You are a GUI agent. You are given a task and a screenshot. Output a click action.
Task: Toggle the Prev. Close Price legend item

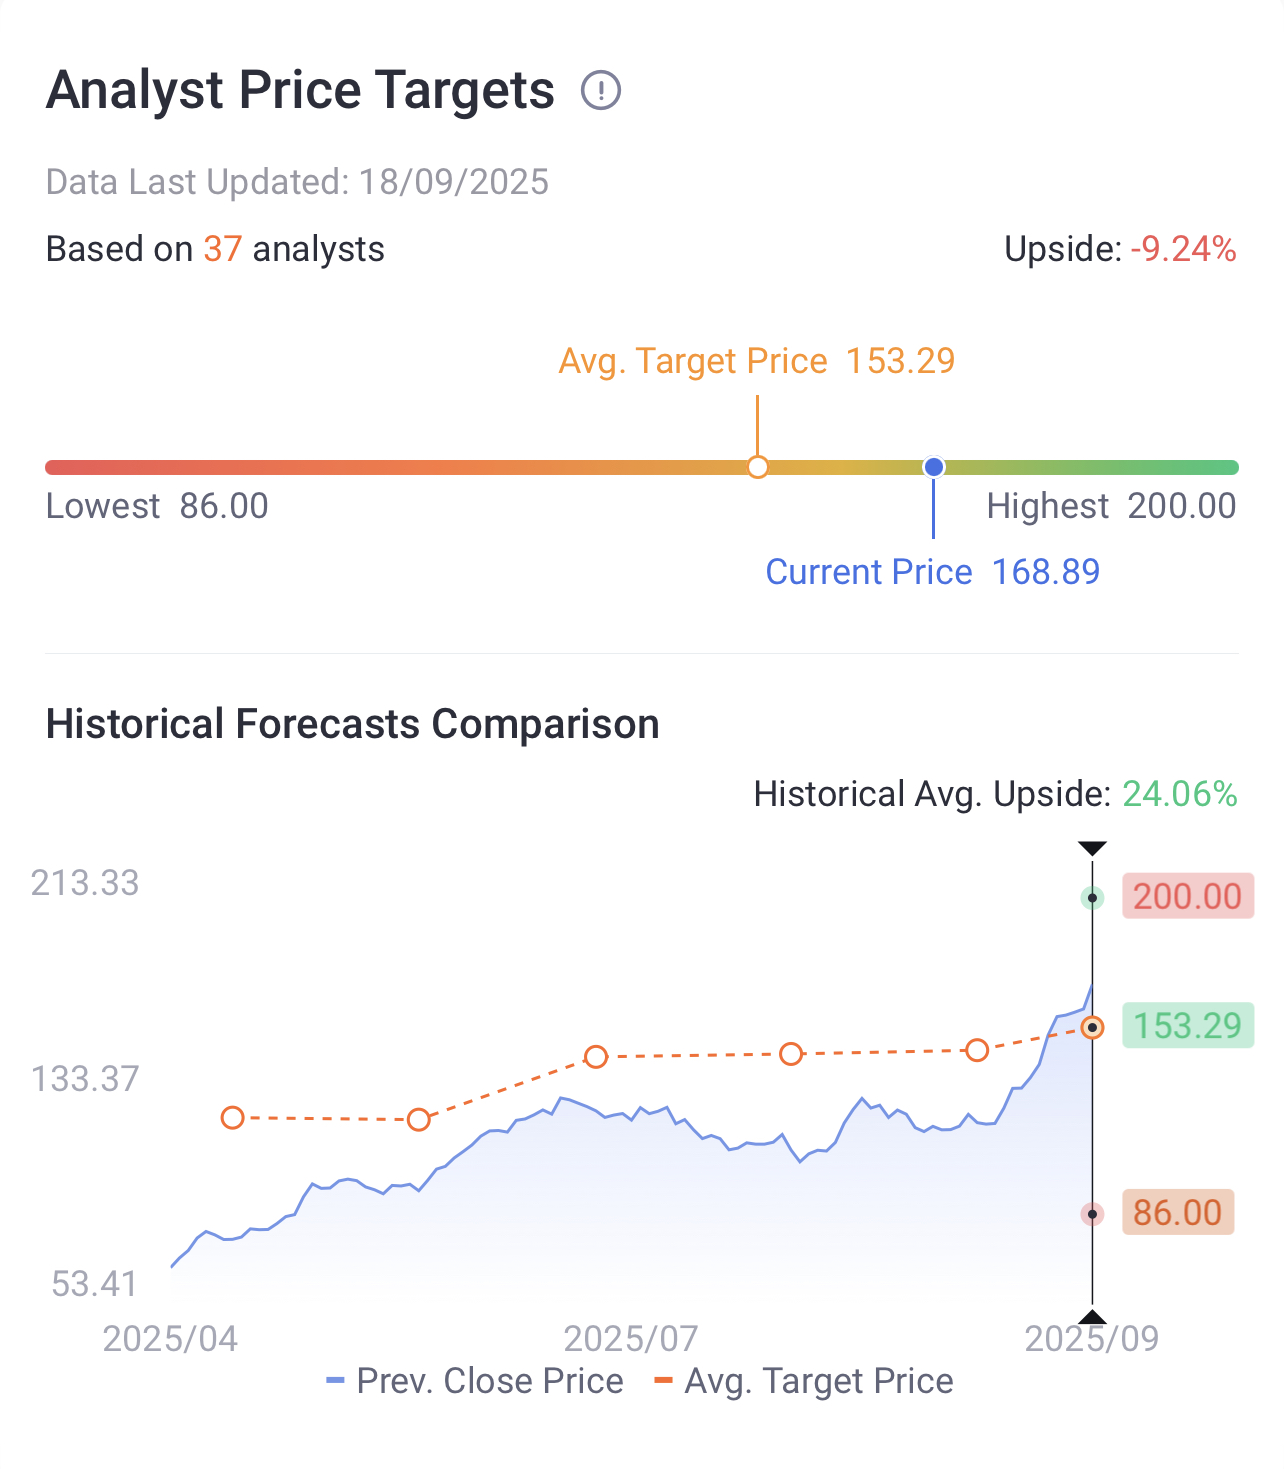475,1381
